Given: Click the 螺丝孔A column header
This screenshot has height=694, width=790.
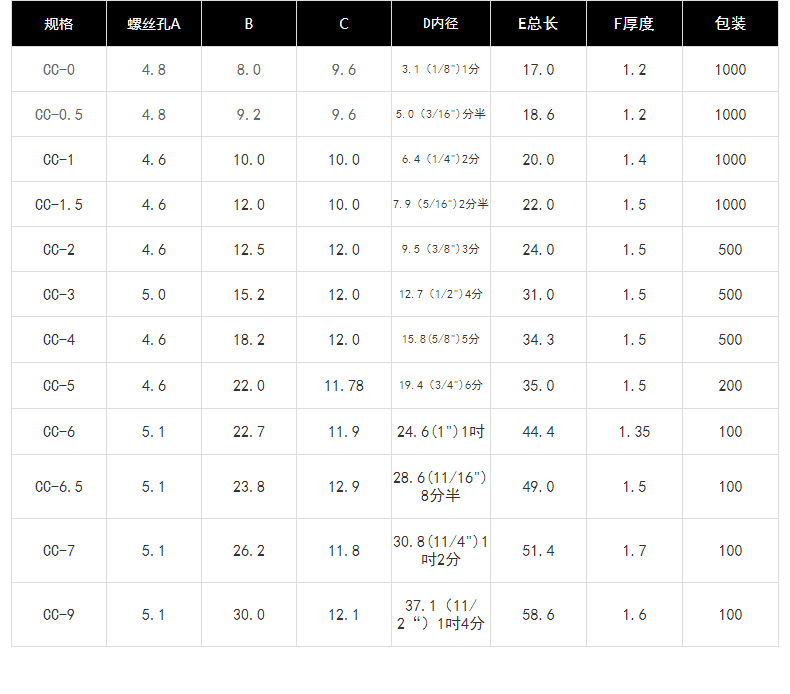Looking at the screenshot, I should (154, 24).
